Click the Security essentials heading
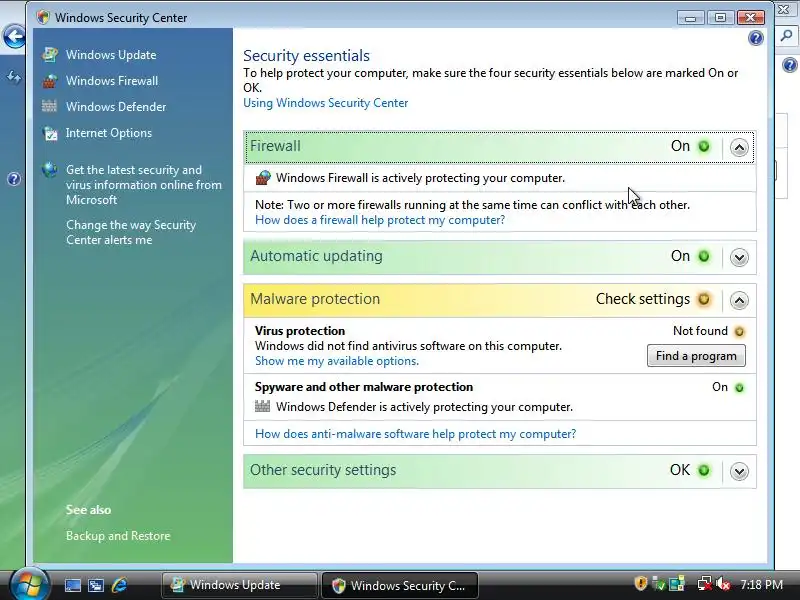Viewport: 800px width, 600px height. [x=306, y=55]
